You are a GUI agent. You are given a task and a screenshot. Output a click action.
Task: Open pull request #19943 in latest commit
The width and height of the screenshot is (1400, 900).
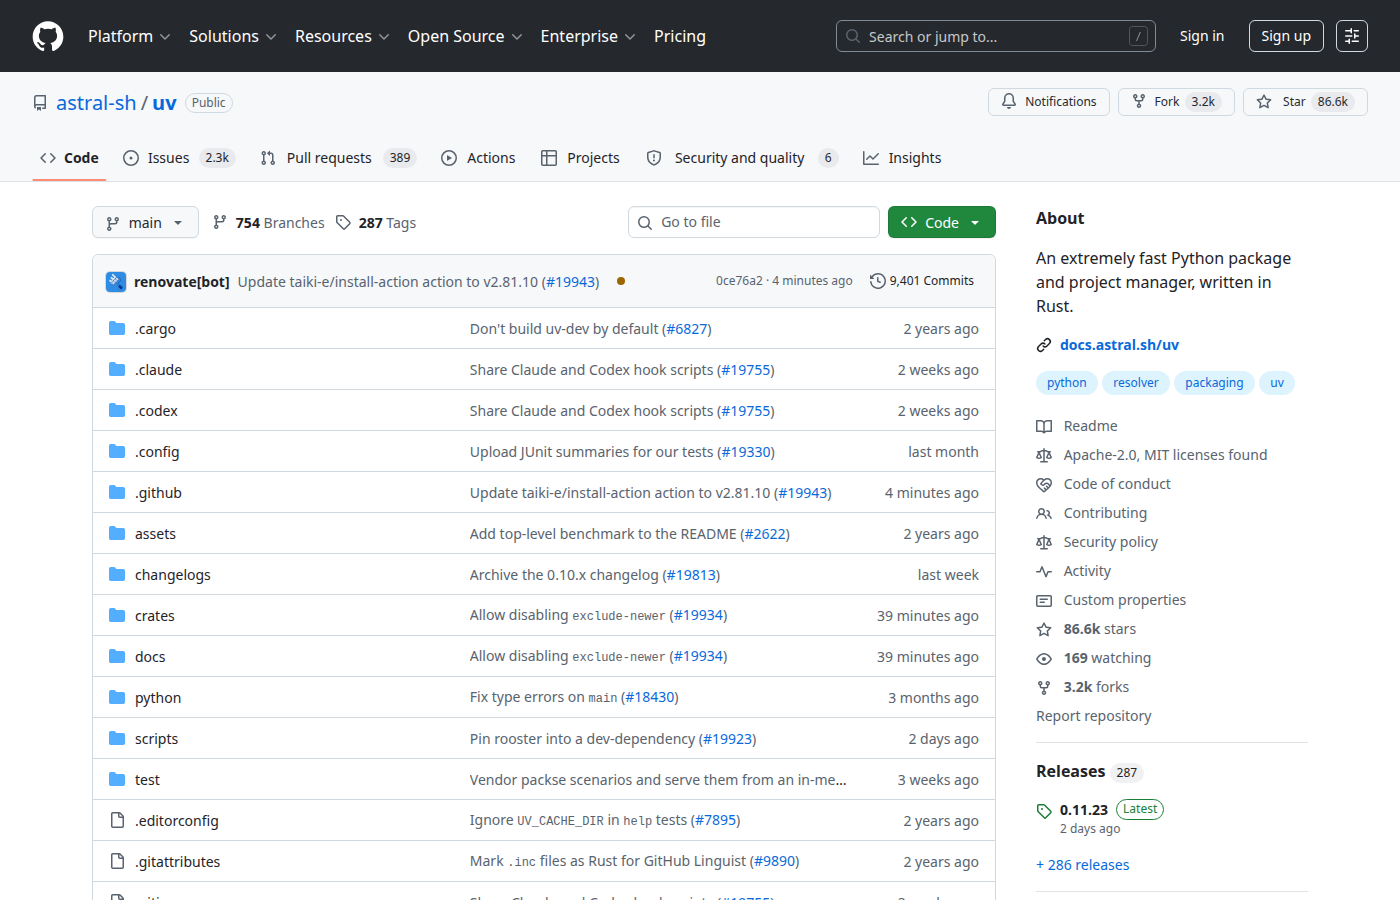571,282
